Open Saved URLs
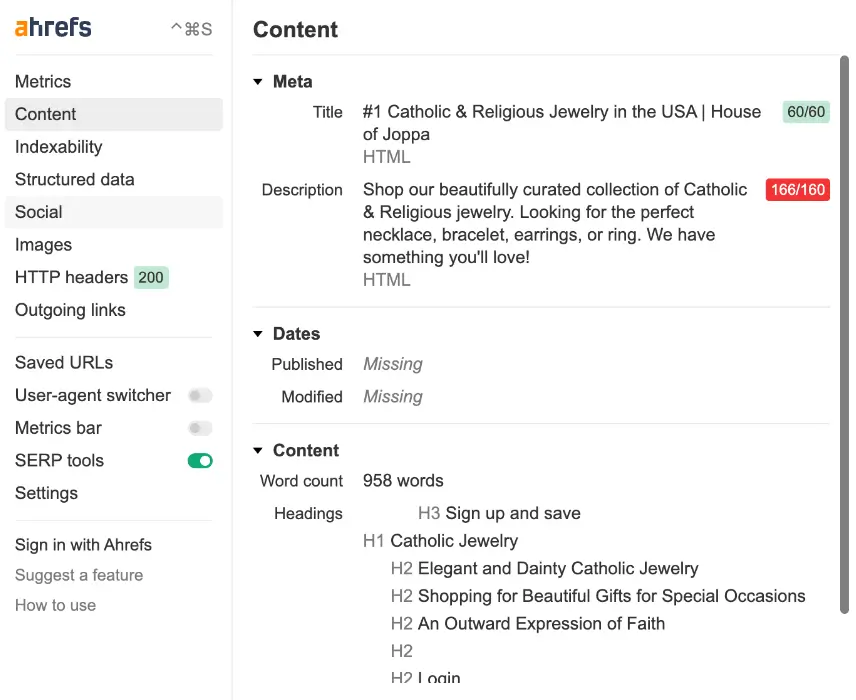 [x=63, y=362]
